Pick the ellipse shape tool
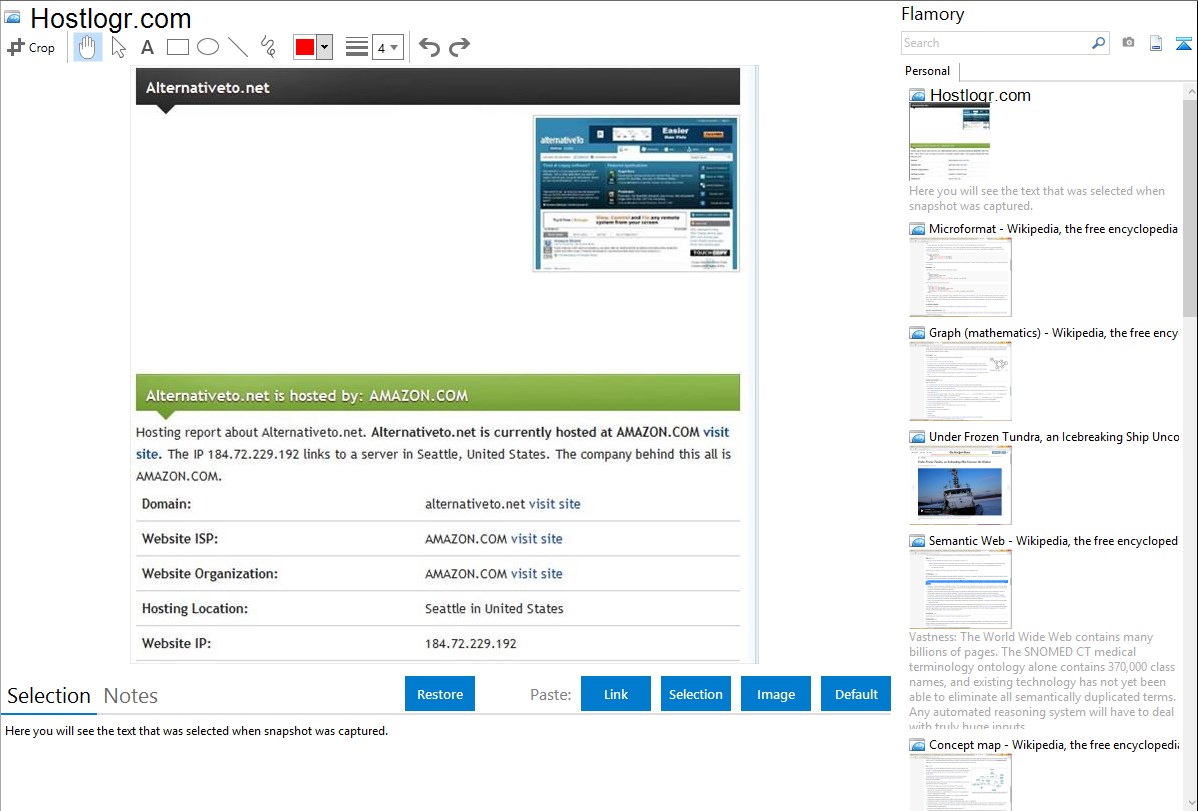 tap(208, 47)
